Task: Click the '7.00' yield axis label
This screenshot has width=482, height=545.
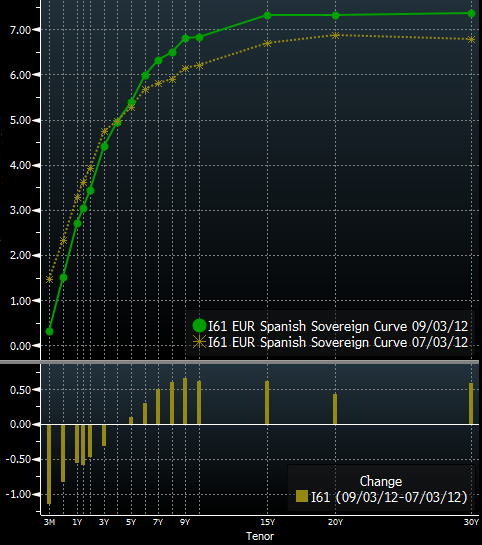Action: point(21,30)
